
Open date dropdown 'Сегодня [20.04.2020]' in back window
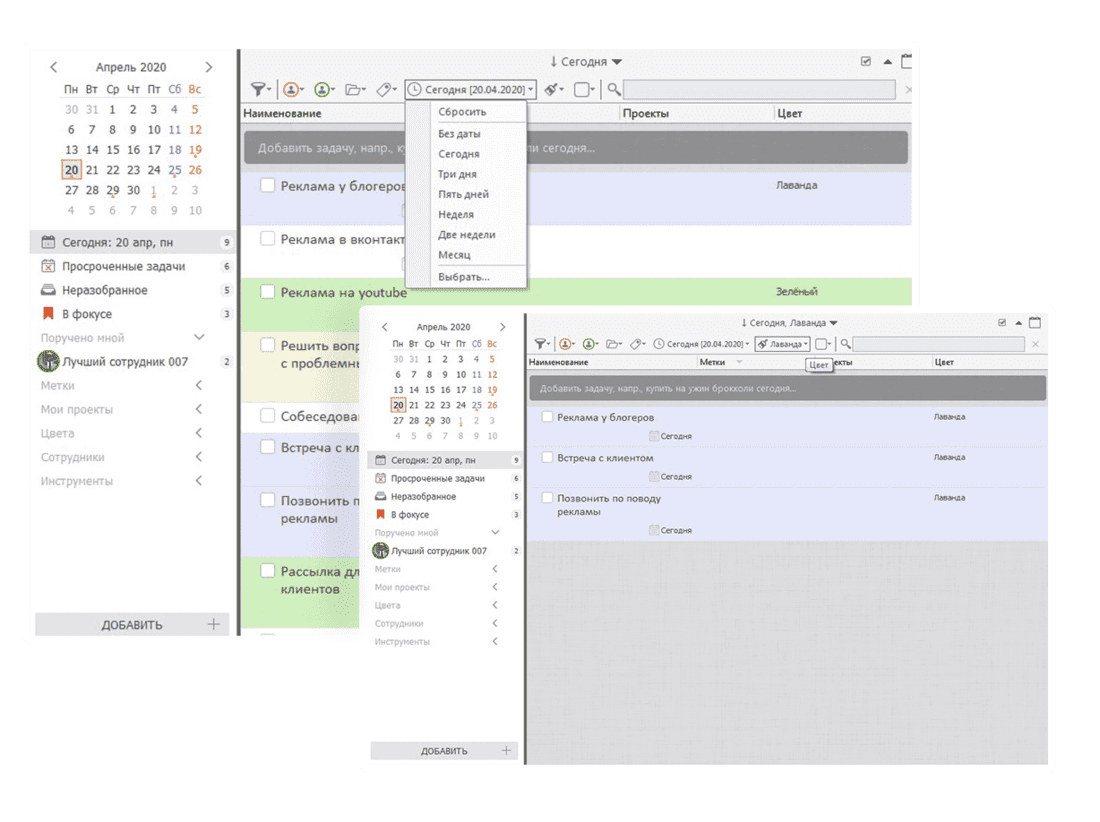coord(471,90)
